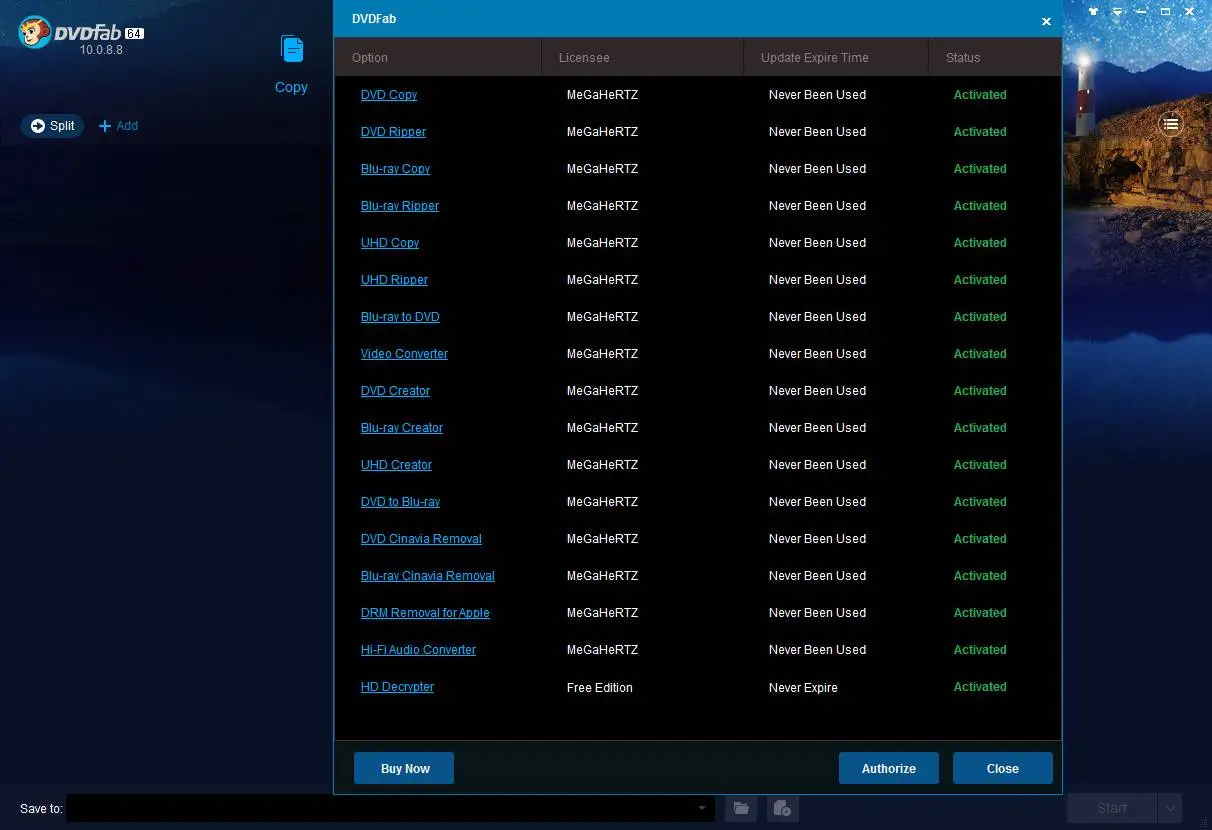Viewport: 1212px width, 830px height.
Task: Click the Update Expire Time column header
Action: (837, 57)
